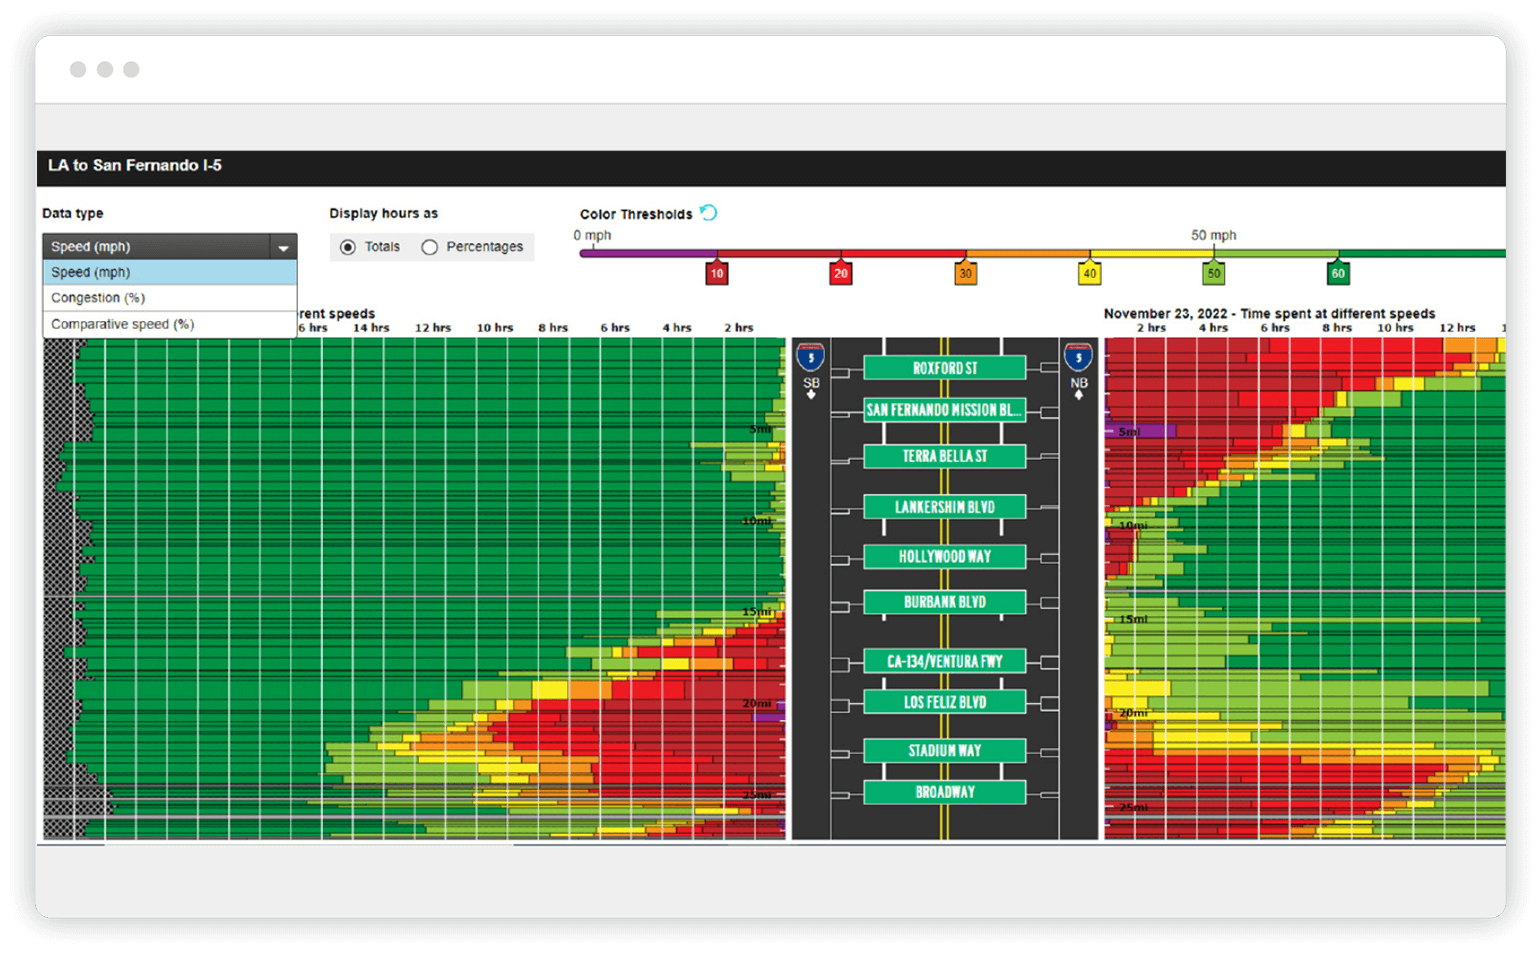Click the 30 mph threshold slider handle

pyautogui.click(x=965, y=272)
